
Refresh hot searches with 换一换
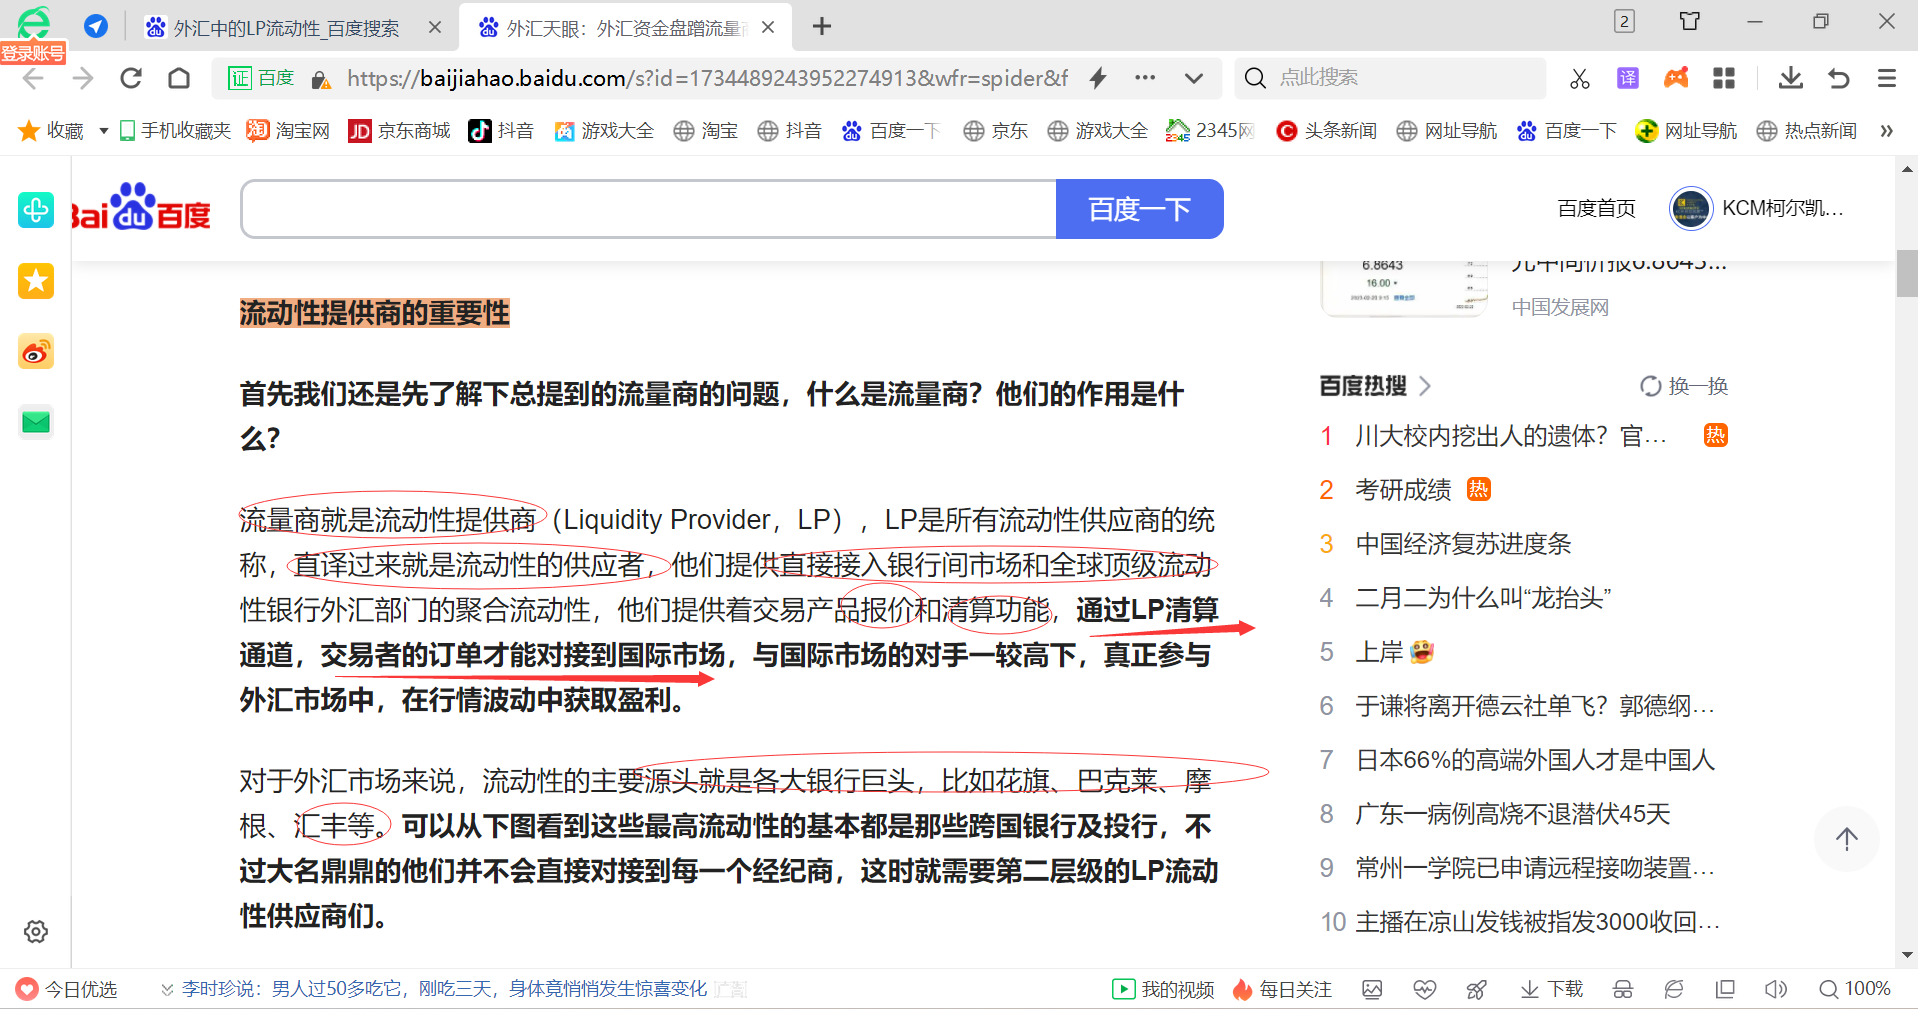click(x=1684, y=386)
